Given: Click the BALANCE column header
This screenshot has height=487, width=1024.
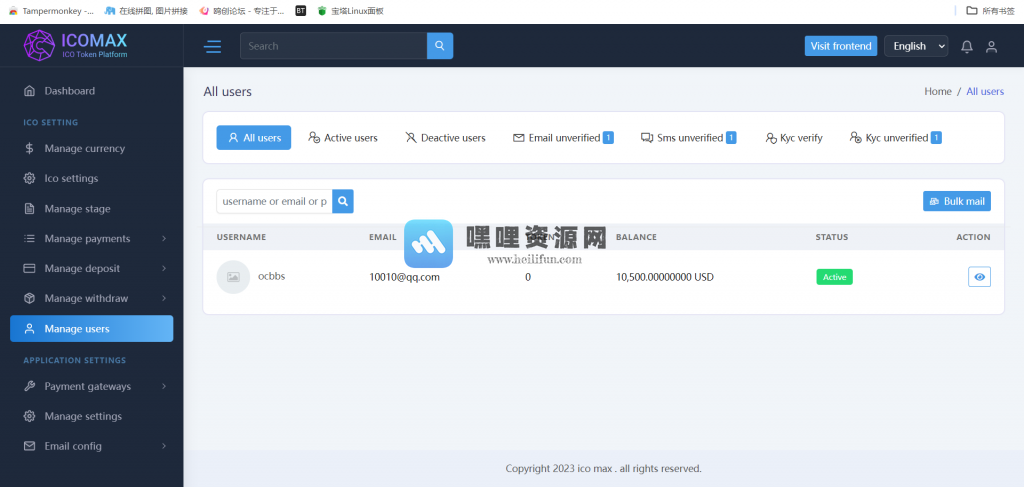Looking at the screenshot, I should [636, 237].
